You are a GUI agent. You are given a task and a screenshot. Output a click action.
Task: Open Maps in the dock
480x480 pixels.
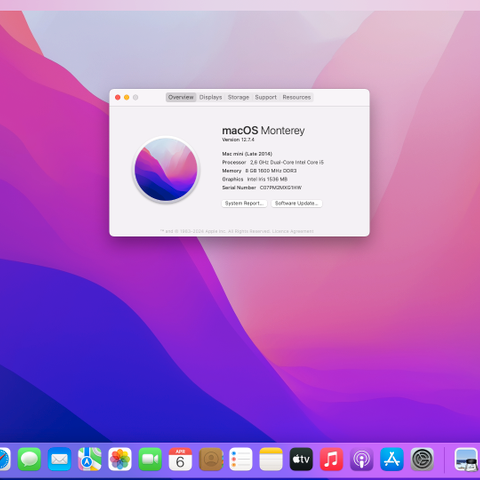(x=90, y=459)
